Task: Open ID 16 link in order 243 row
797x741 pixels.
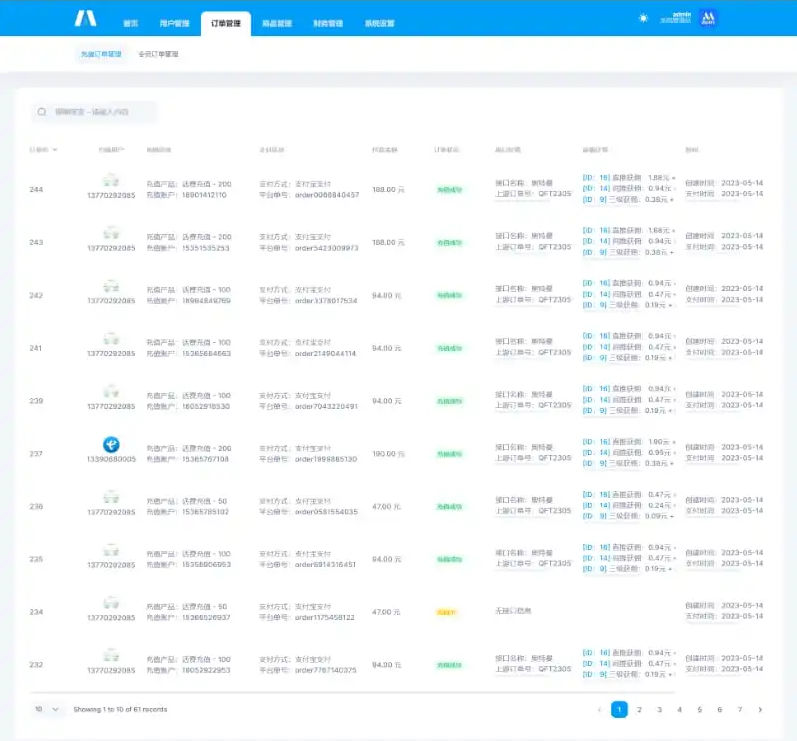Action: click(596, 230)
